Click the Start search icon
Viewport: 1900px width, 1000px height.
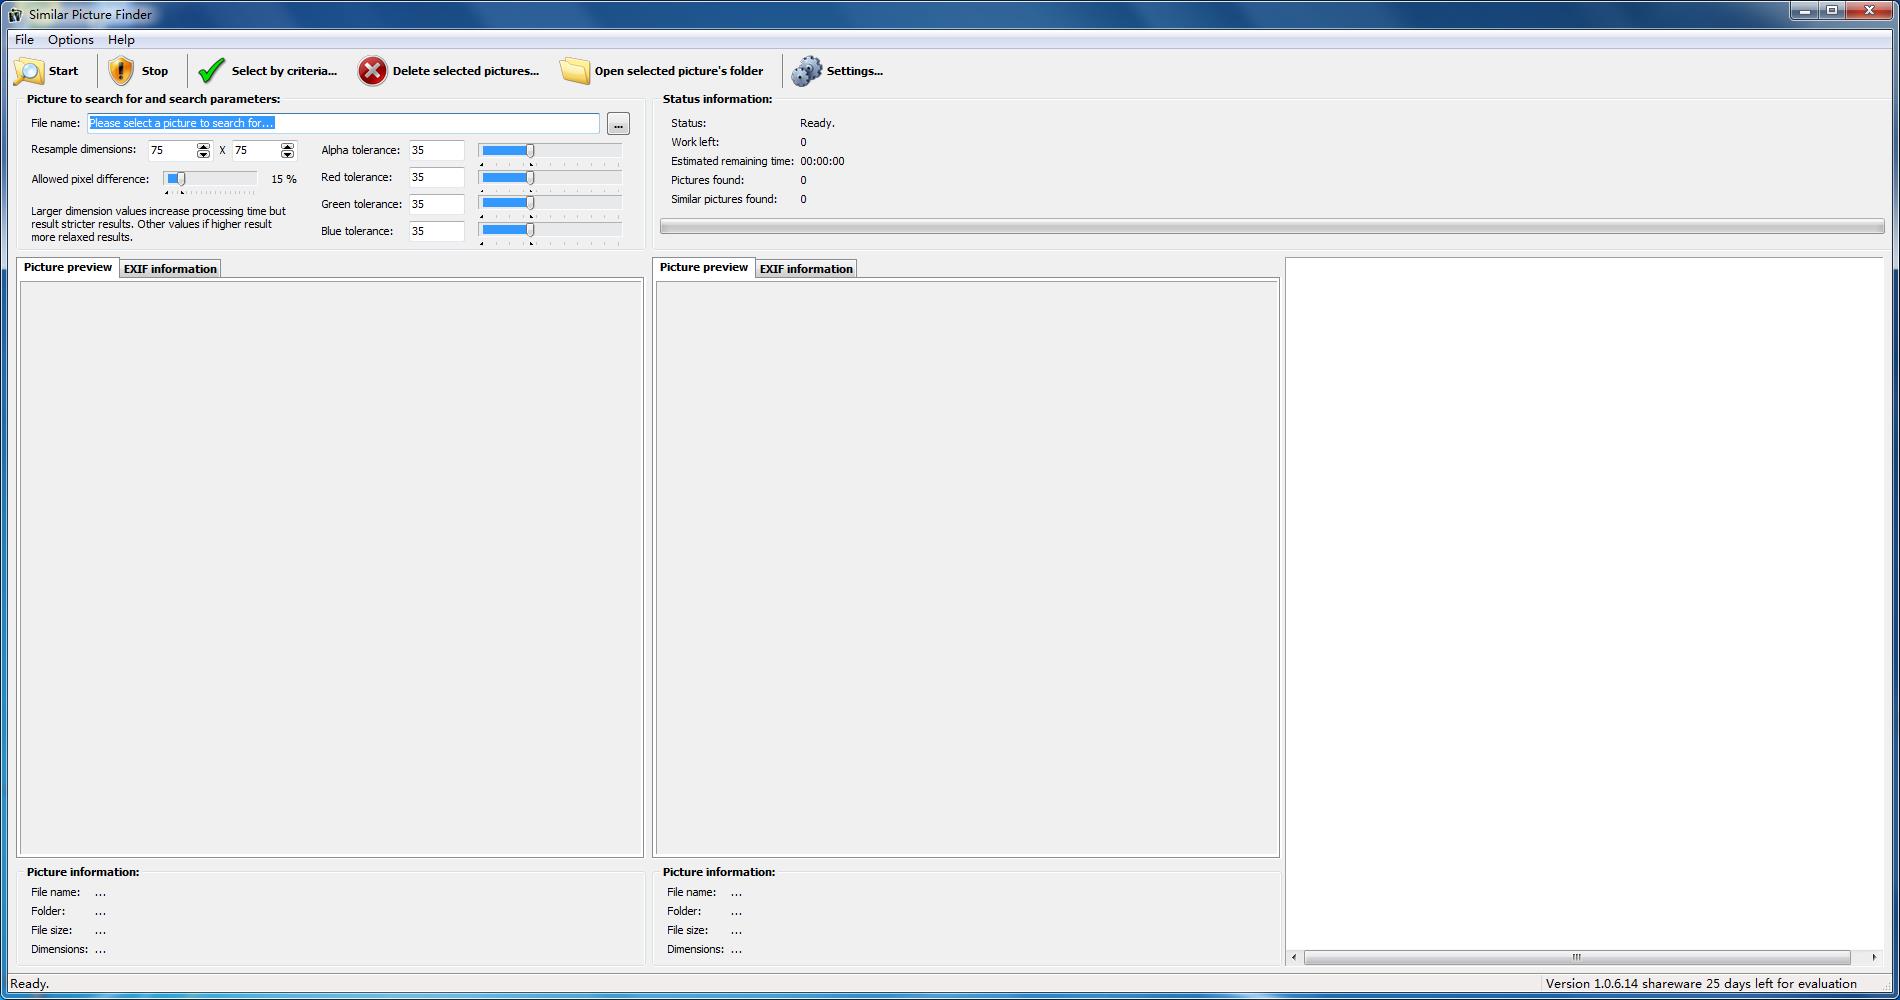tap(30, 70)
